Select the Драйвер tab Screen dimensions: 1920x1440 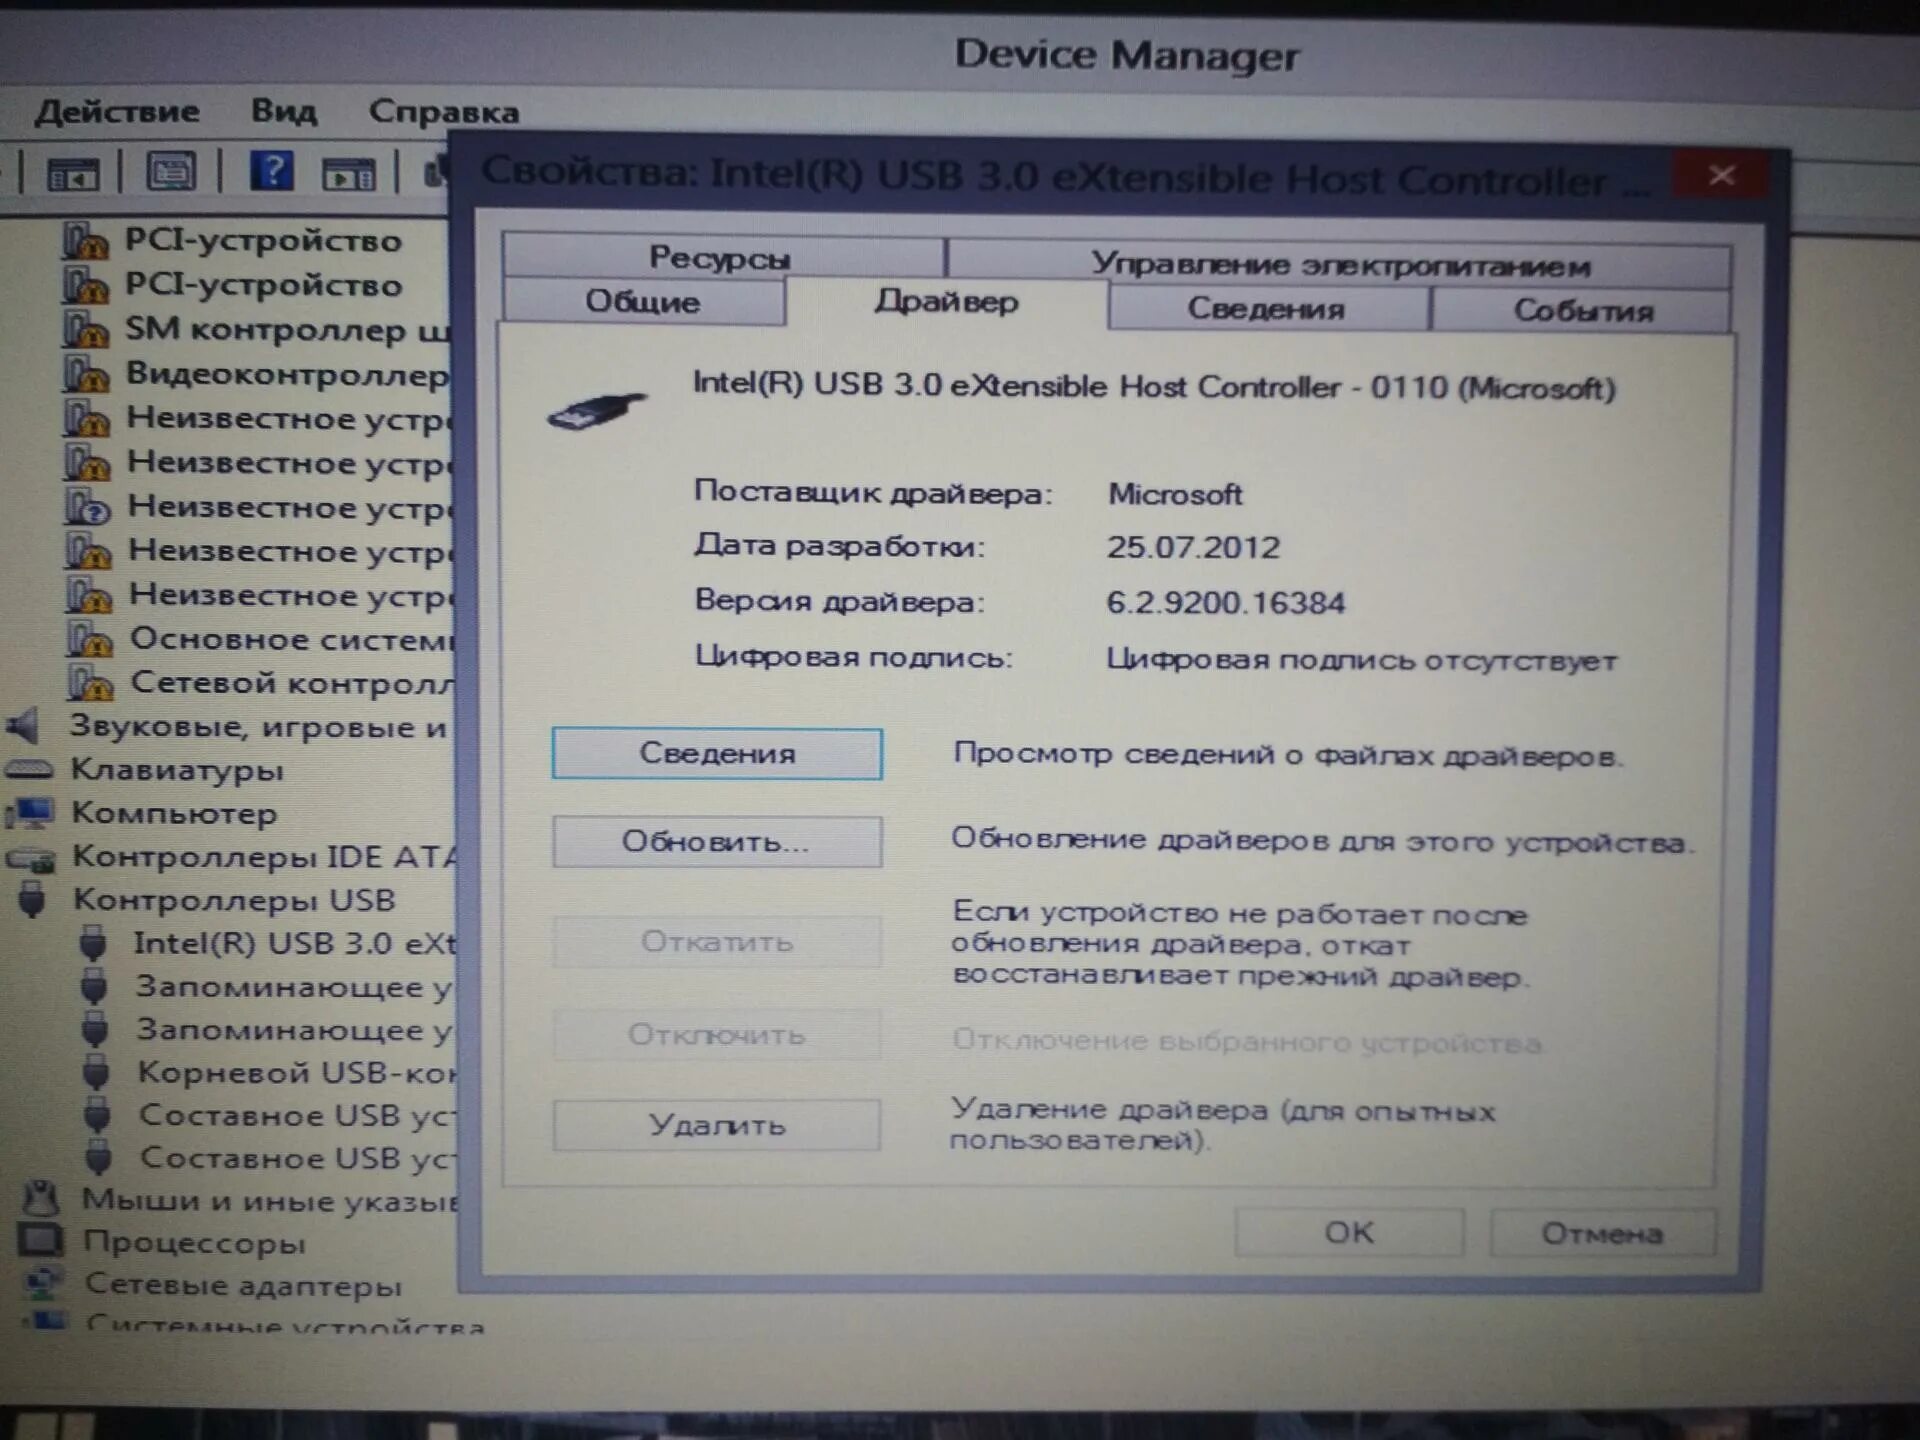tap(947, 302)
